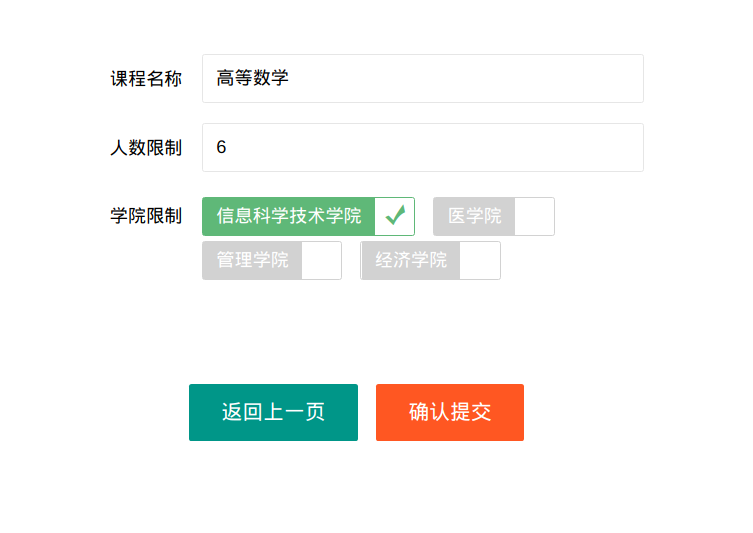The width and height of the screenshot is (753, 533).
Task: Submit the form with 确认提交
Action: tap(450, 412)
